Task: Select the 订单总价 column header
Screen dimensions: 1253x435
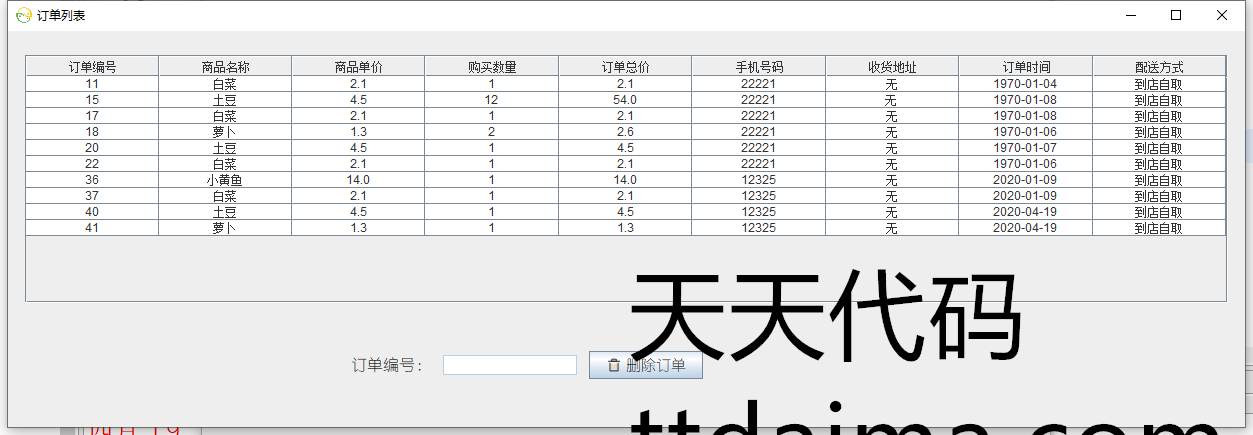Action: [625, 67]
